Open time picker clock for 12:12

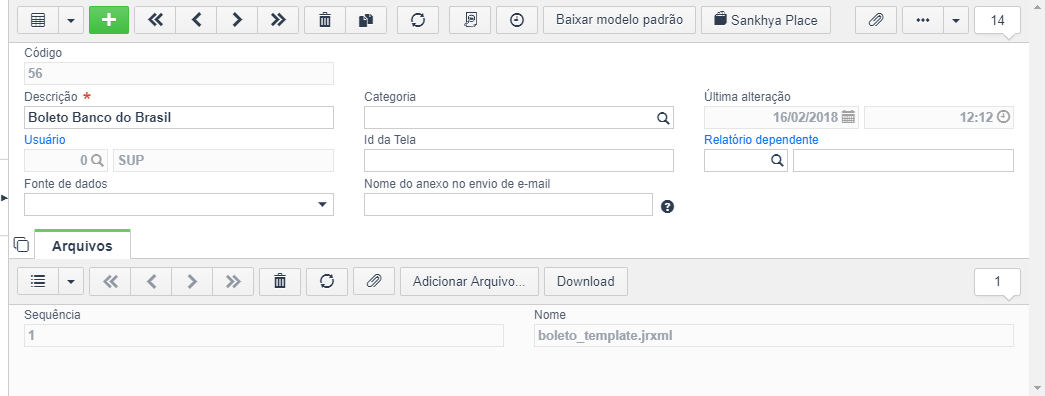point(1004,117)
